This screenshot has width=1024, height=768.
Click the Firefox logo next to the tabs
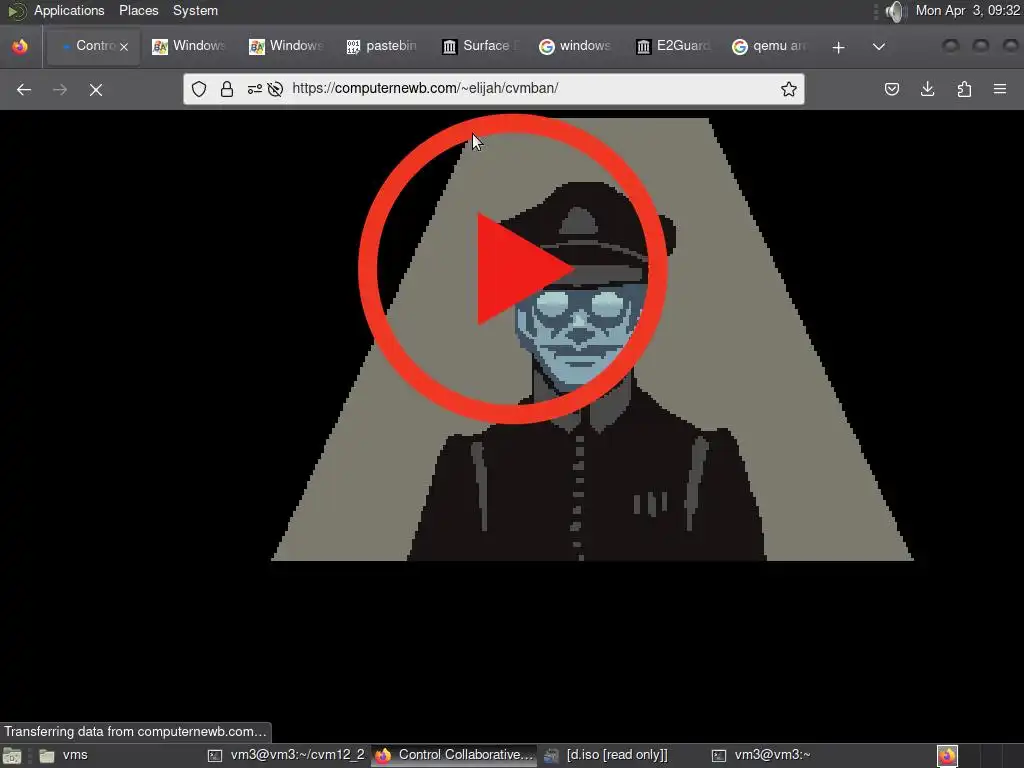point(20,46)
